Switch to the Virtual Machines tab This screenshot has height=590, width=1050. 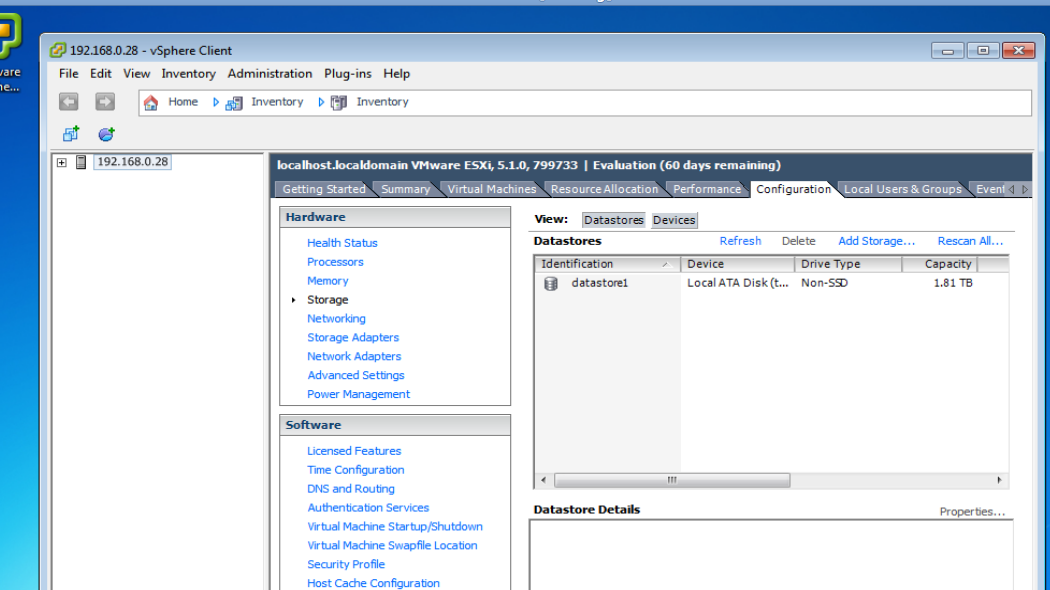point(492,189)
